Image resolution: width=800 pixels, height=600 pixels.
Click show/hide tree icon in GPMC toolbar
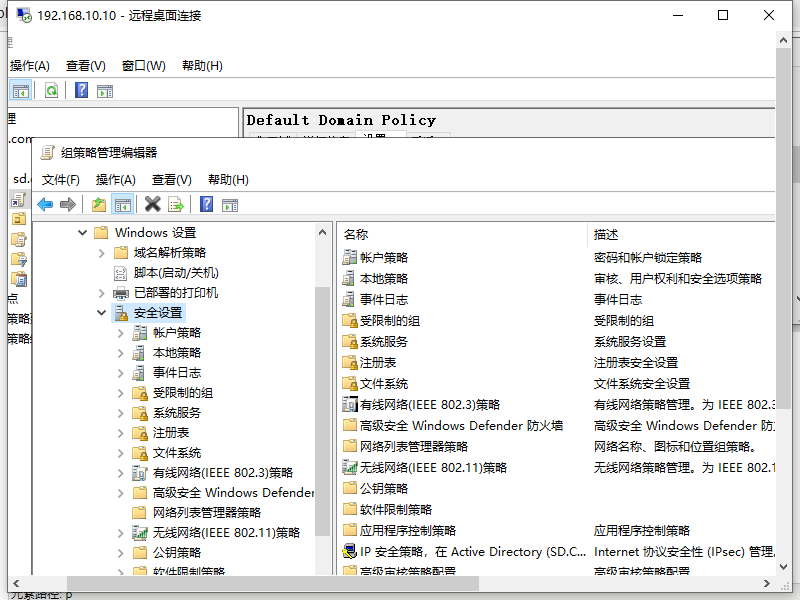[x=21, y=91]
